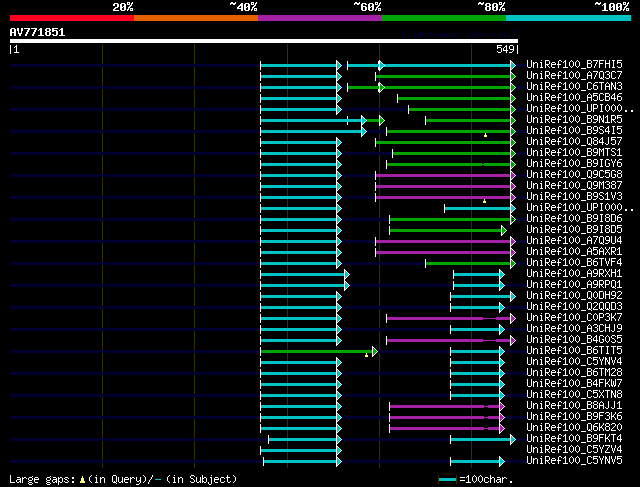
Task: Select the UniRef100_Q0DH92 label
Action: (x=574, y=296)
